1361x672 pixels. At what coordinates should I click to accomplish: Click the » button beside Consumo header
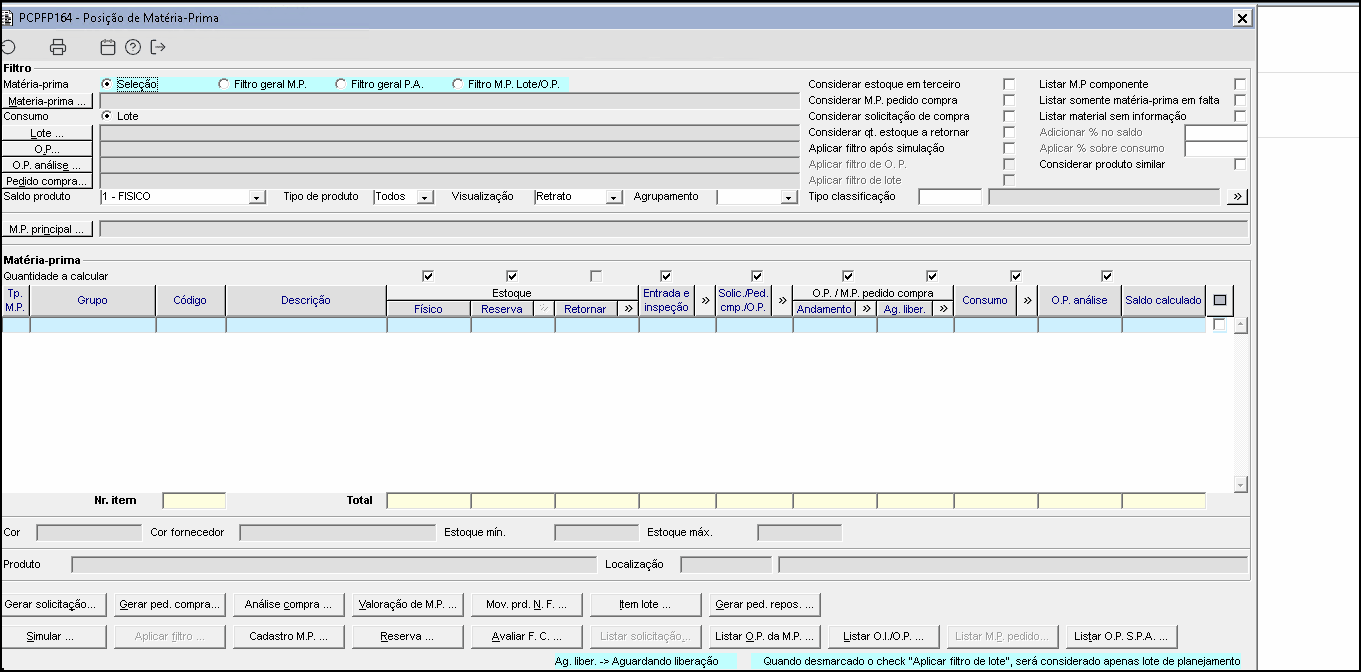coord(1027,300)
